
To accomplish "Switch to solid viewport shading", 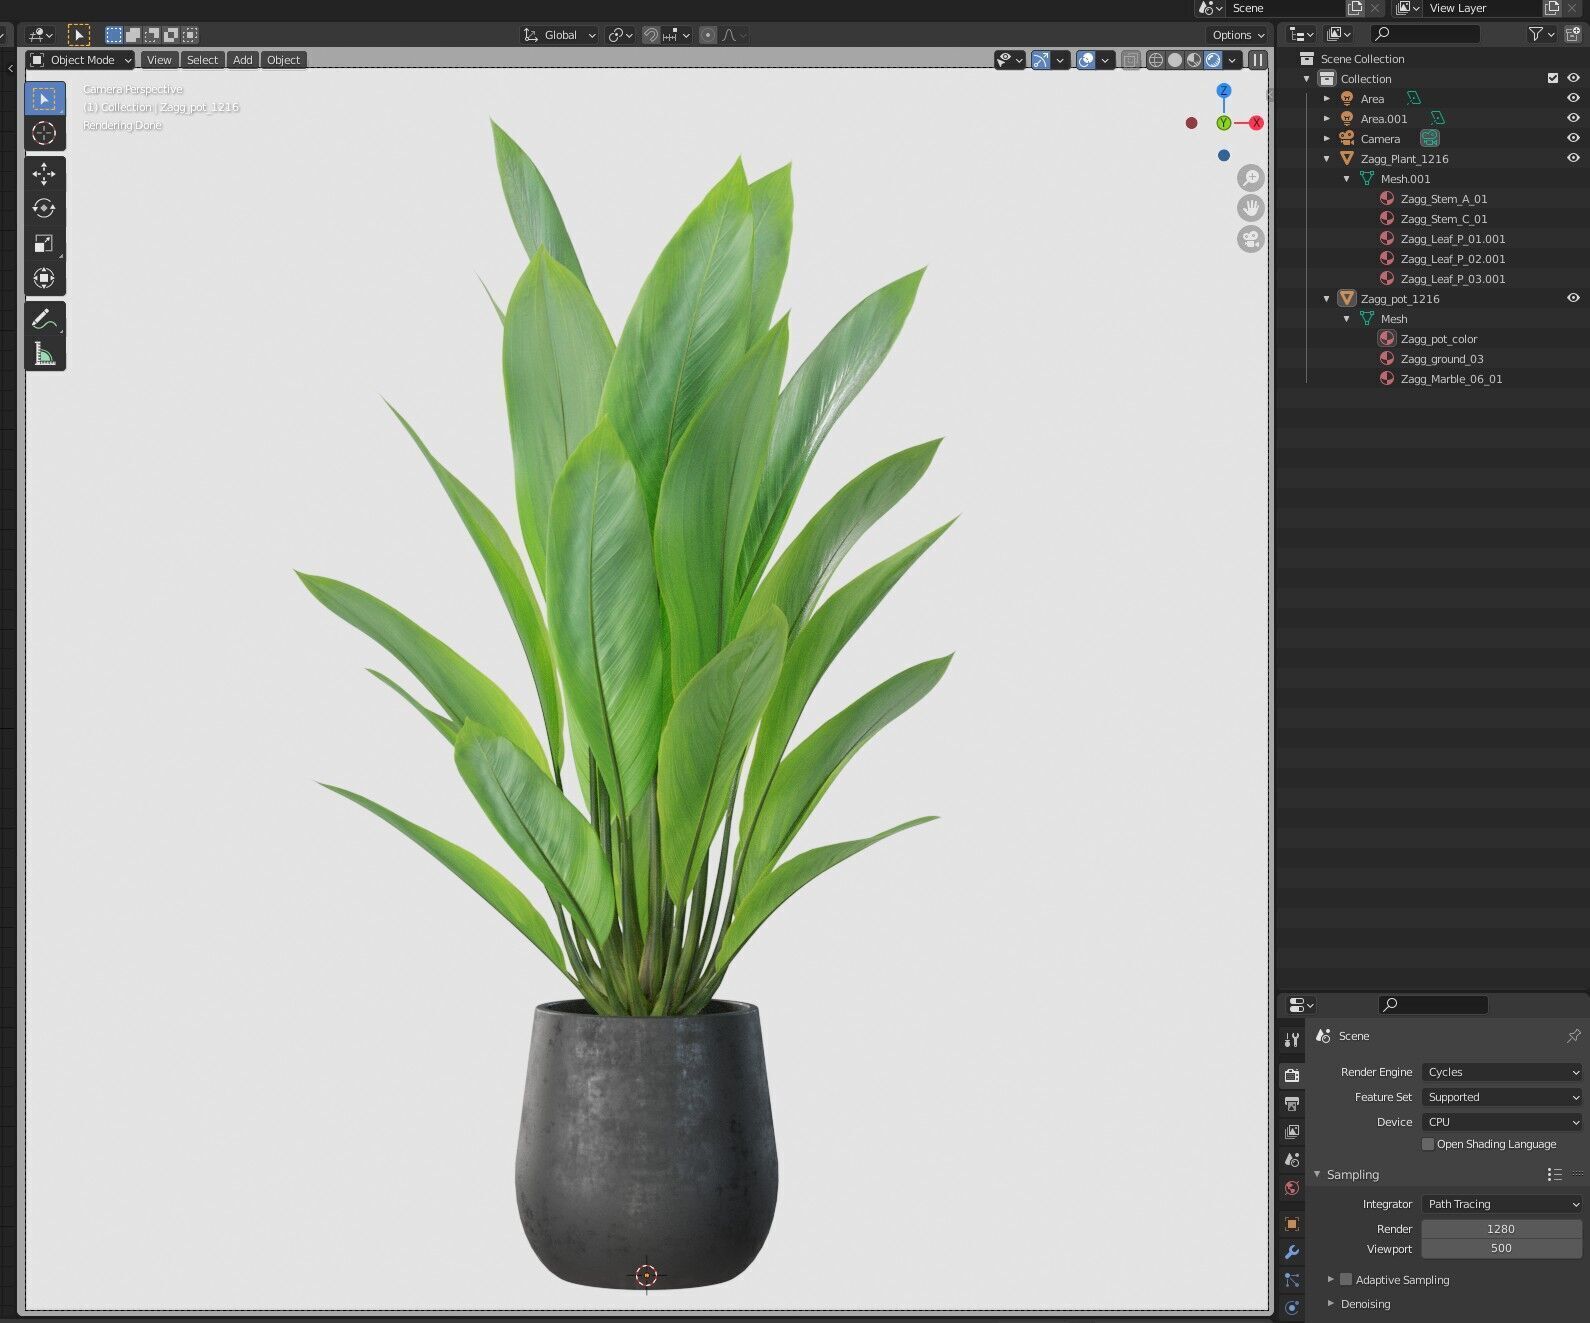I will (x=1175, y=60).
